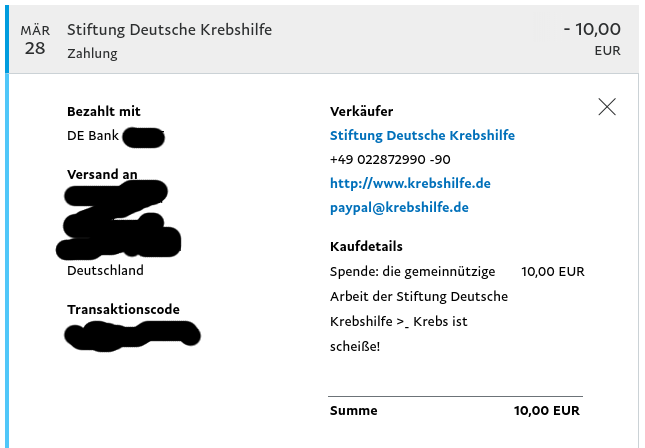The width and height of the screenshot is (645, 448).
Task: Select the Deutschland country text
Action: pos(105,270)
